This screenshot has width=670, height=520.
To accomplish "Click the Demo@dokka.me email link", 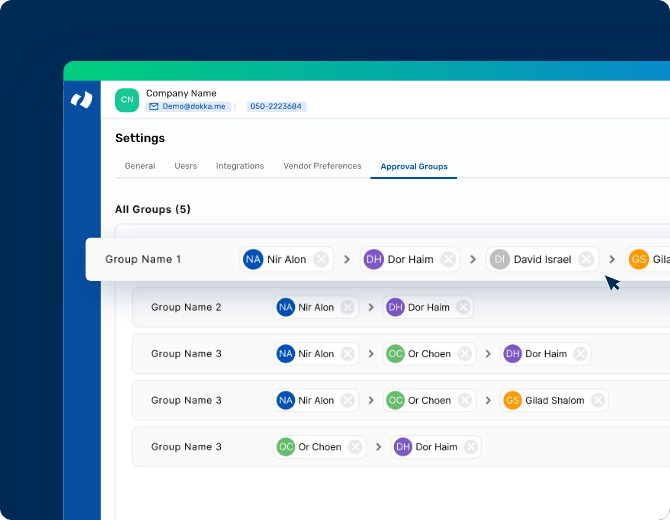I will [189, 106].
